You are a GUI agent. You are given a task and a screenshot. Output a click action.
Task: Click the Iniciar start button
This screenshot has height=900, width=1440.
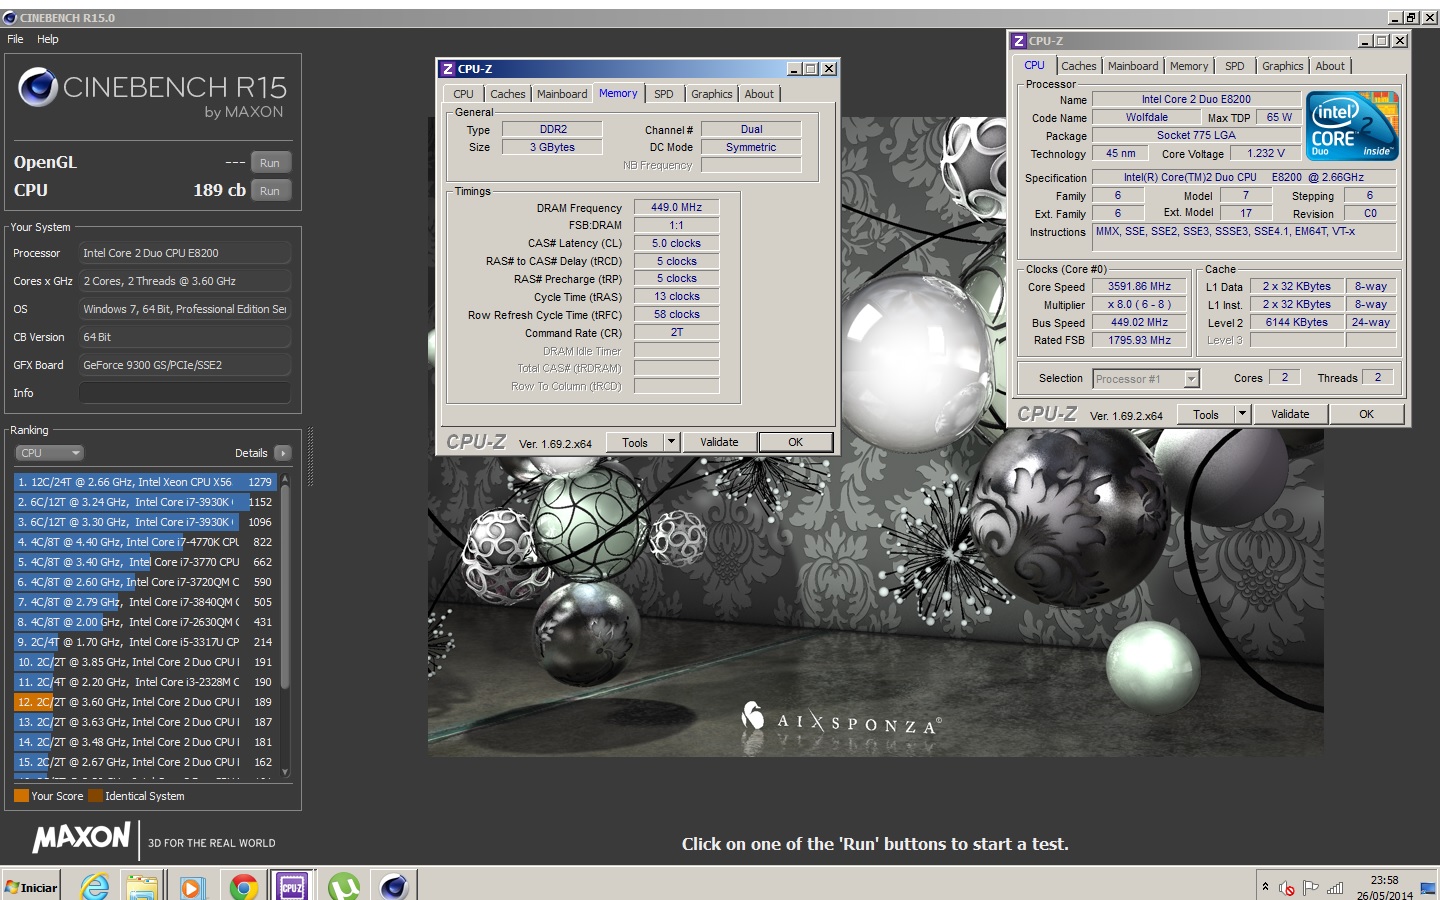(31, 887)
